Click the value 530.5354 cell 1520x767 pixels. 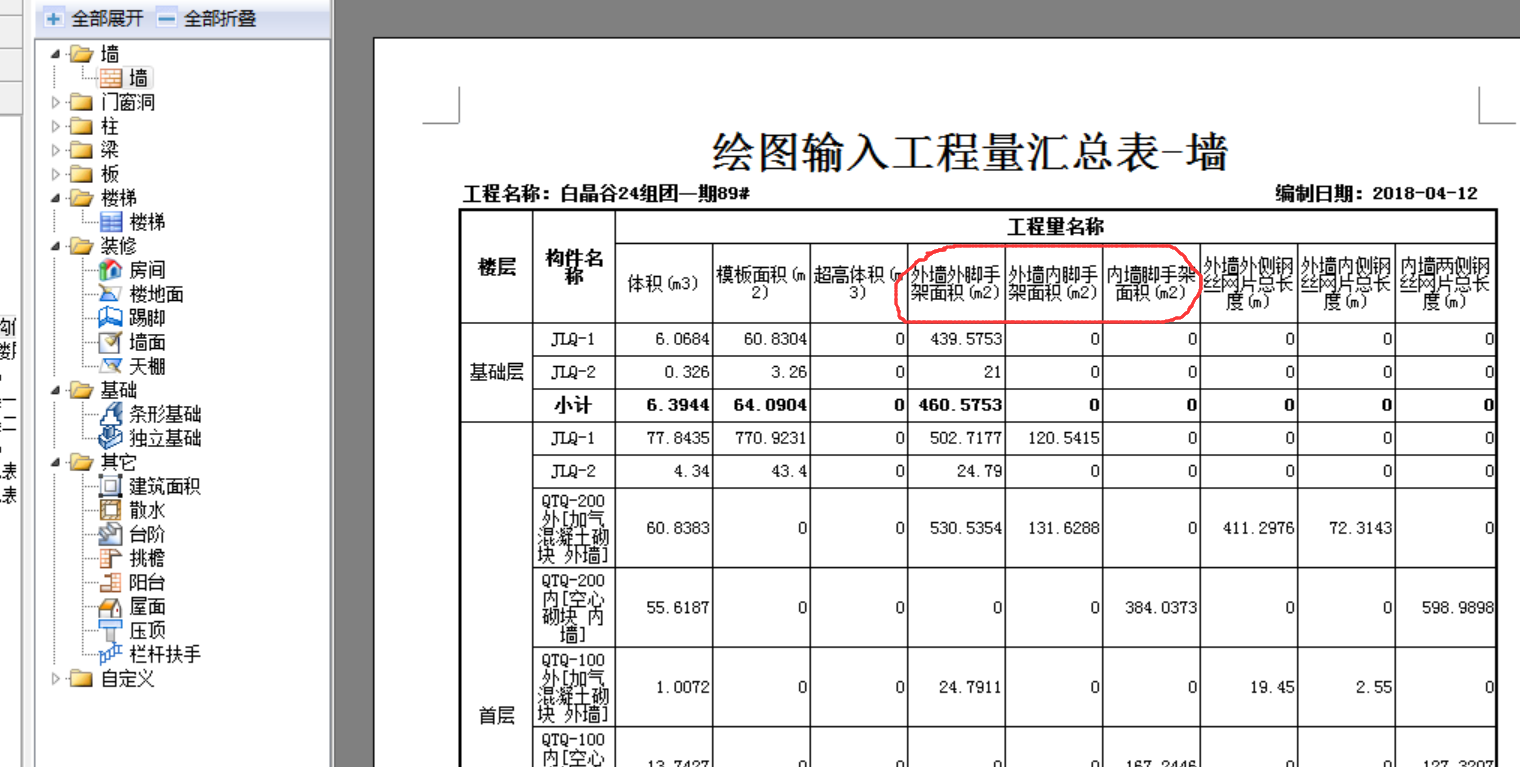click(956, 527)
